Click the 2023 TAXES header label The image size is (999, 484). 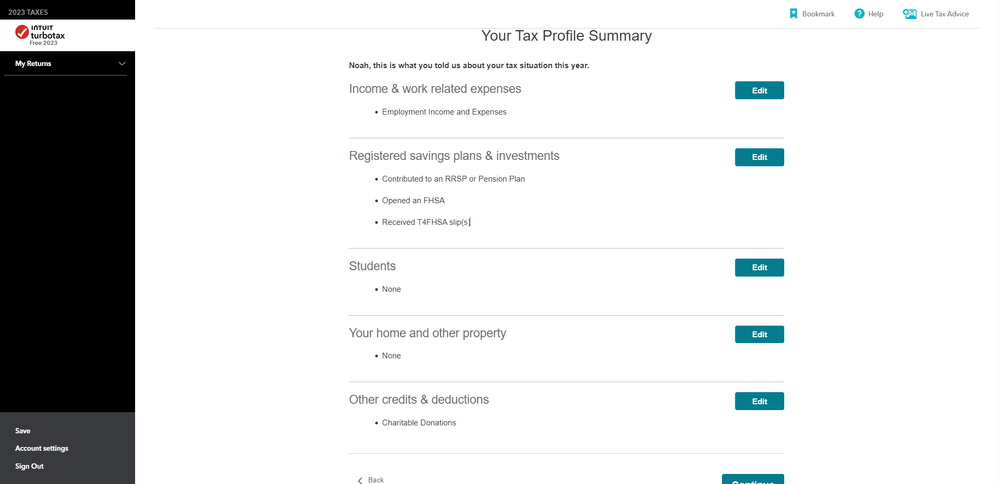[28, 12]
